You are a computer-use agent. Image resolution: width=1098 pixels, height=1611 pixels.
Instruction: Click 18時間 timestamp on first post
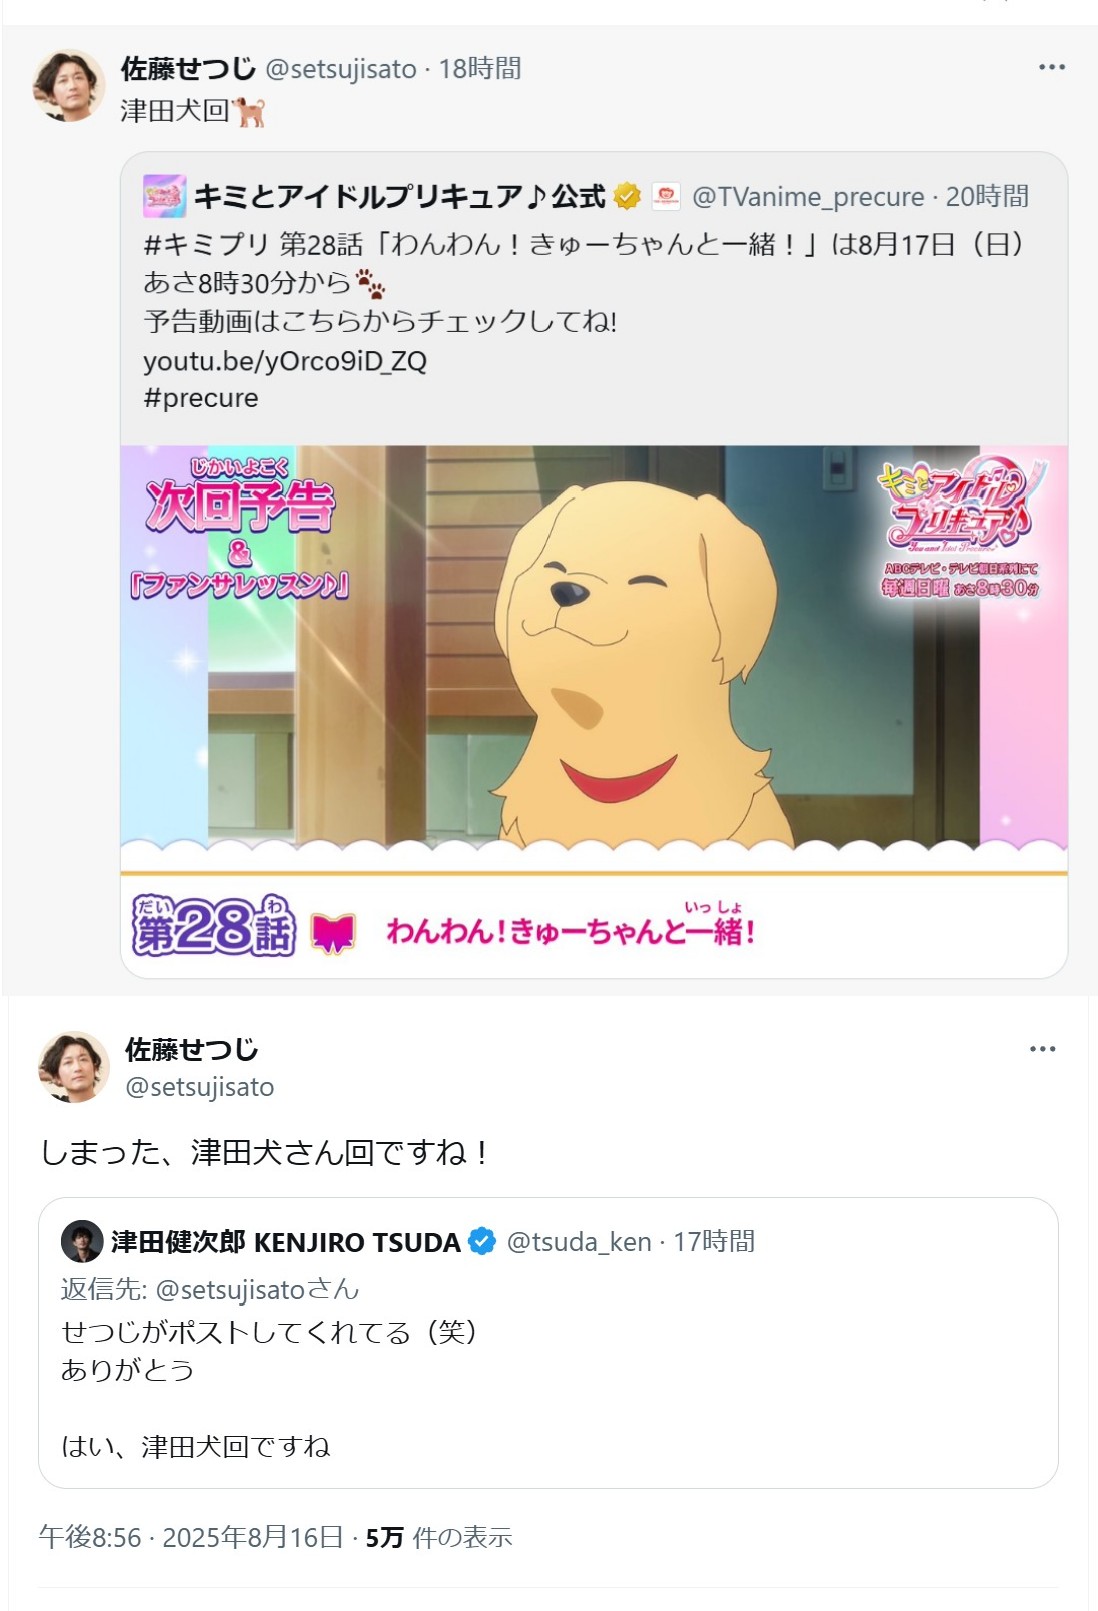(480, 68)
